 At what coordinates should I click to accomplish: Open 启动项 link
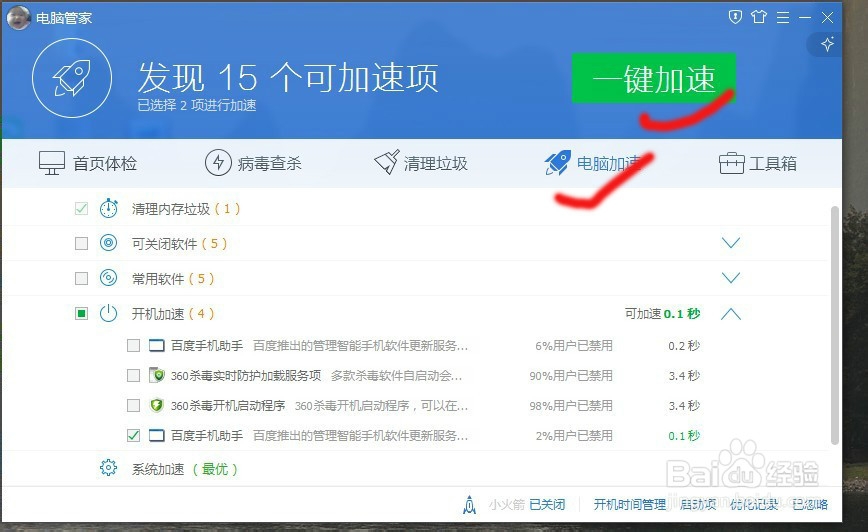698,504
